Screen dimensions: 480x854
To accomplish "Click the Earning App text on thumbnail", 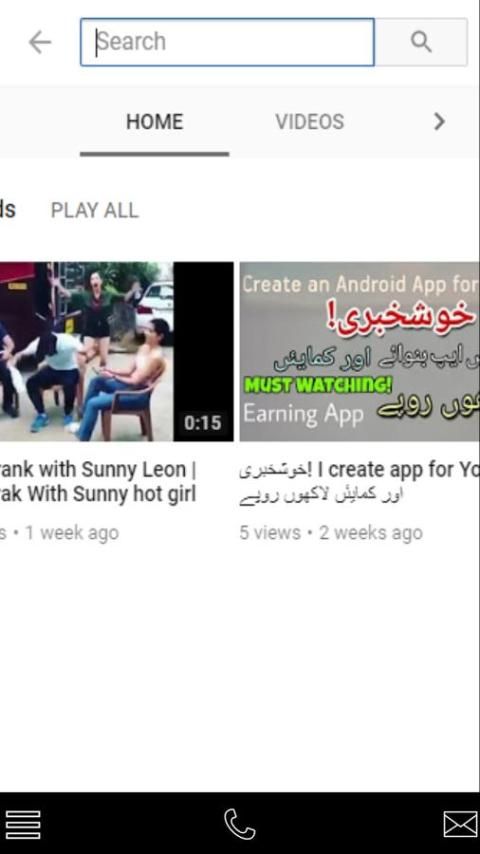I will [x=303, y=414].
